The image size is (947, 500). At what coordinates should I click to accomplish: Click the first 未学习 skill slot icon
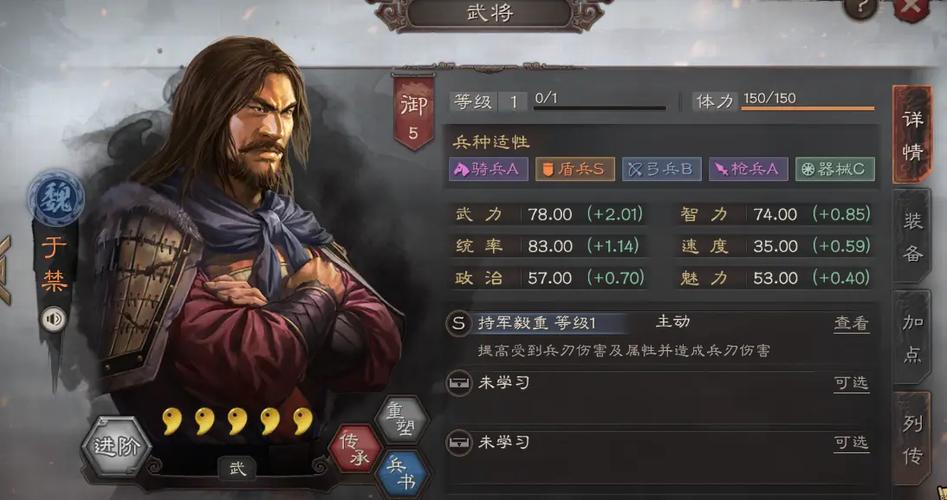click(458, 383)
